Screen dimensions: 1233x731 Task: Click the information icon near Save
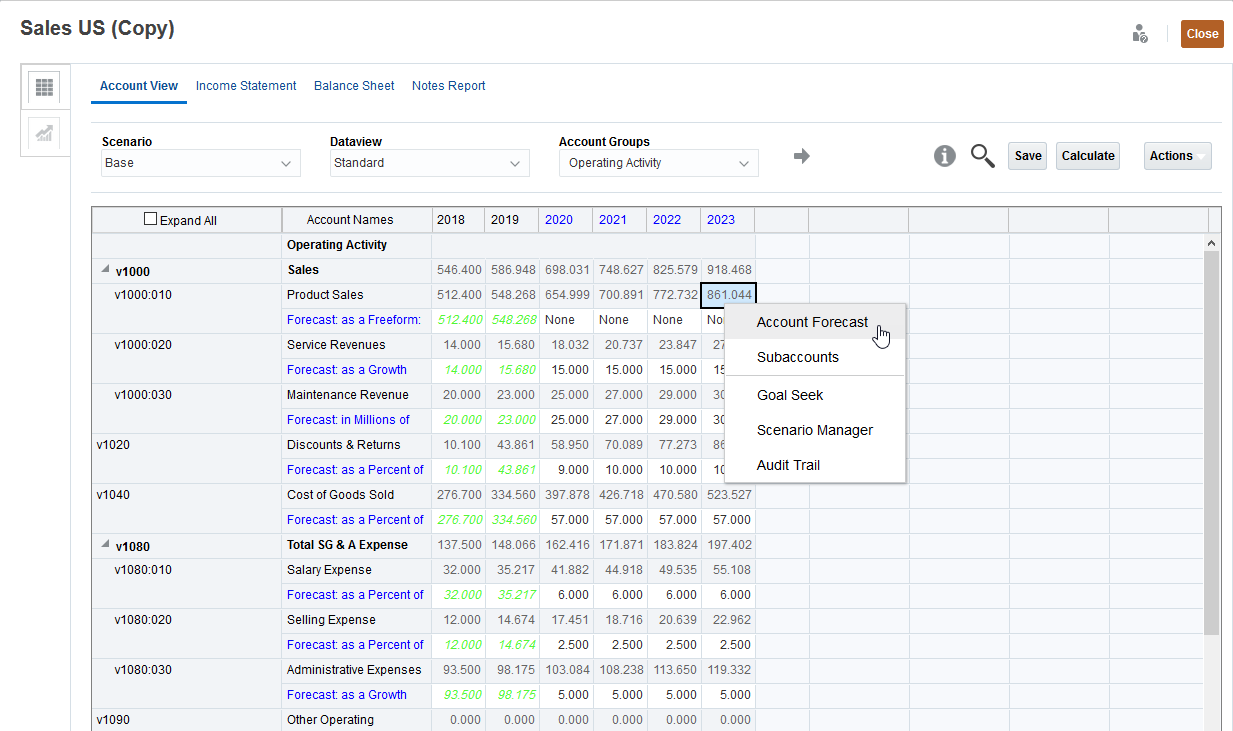click(944, 156)
